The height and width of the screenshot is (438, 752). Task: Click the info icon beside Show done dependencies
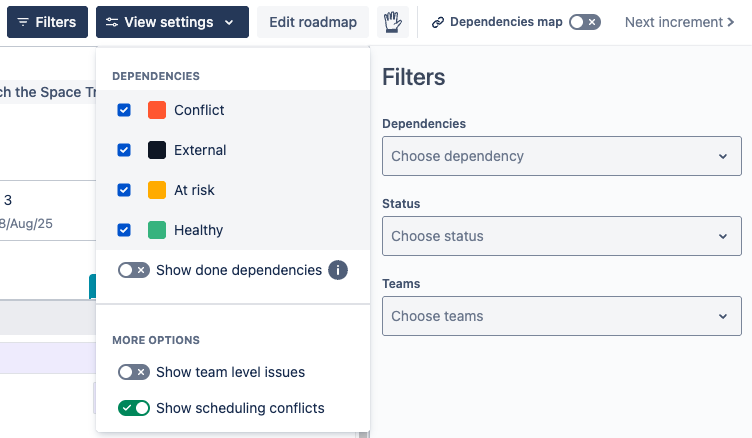(338, 270)
